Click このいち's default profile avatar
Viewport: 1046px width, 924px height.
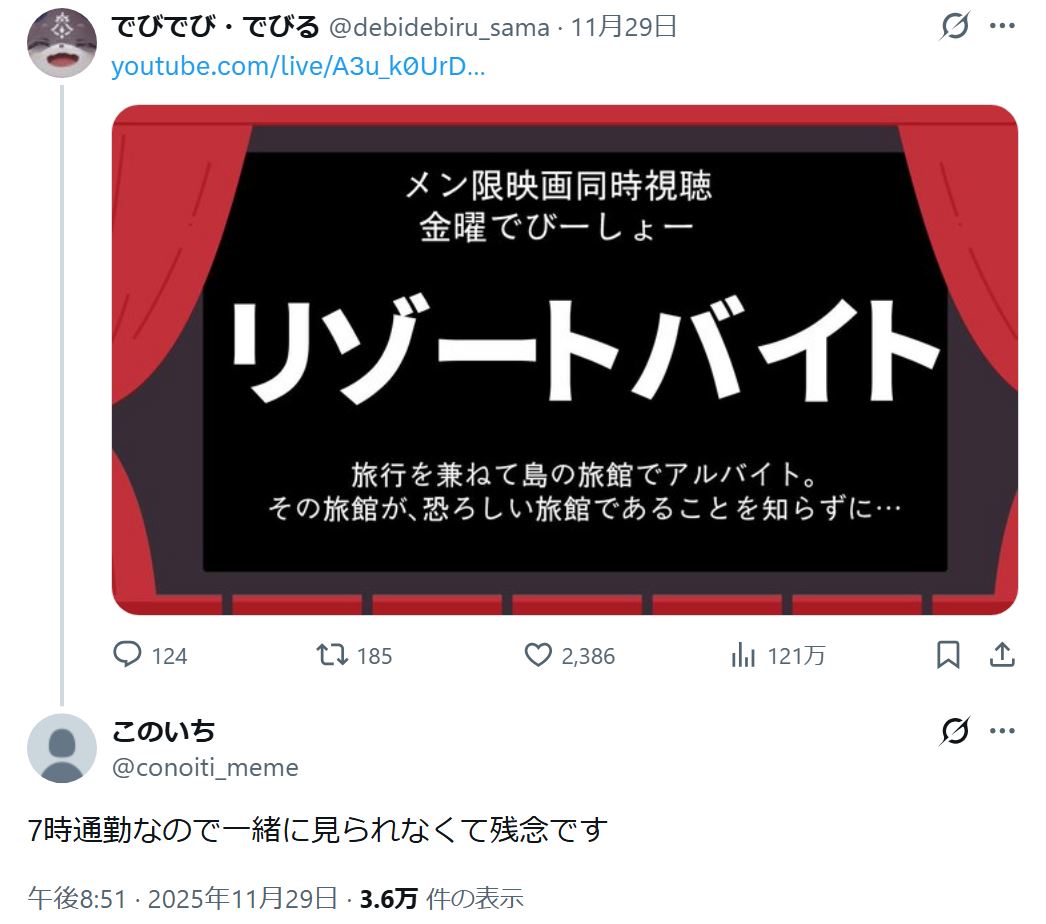61,749
